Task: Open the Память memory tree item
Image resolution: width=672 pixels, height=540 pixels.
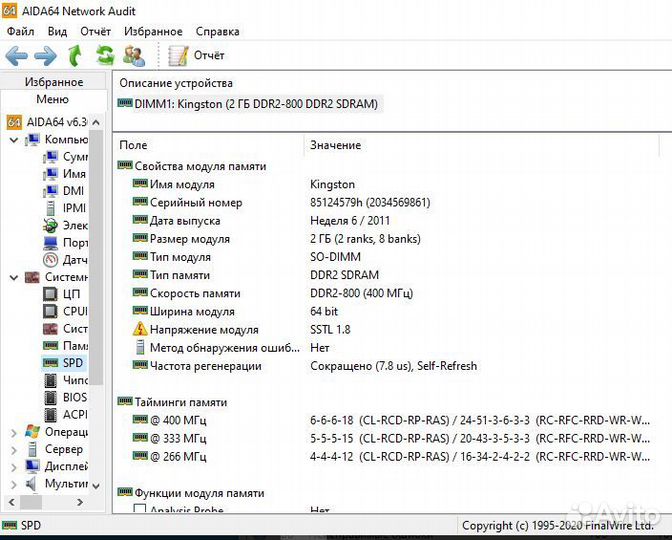Action: pos(66,346)
